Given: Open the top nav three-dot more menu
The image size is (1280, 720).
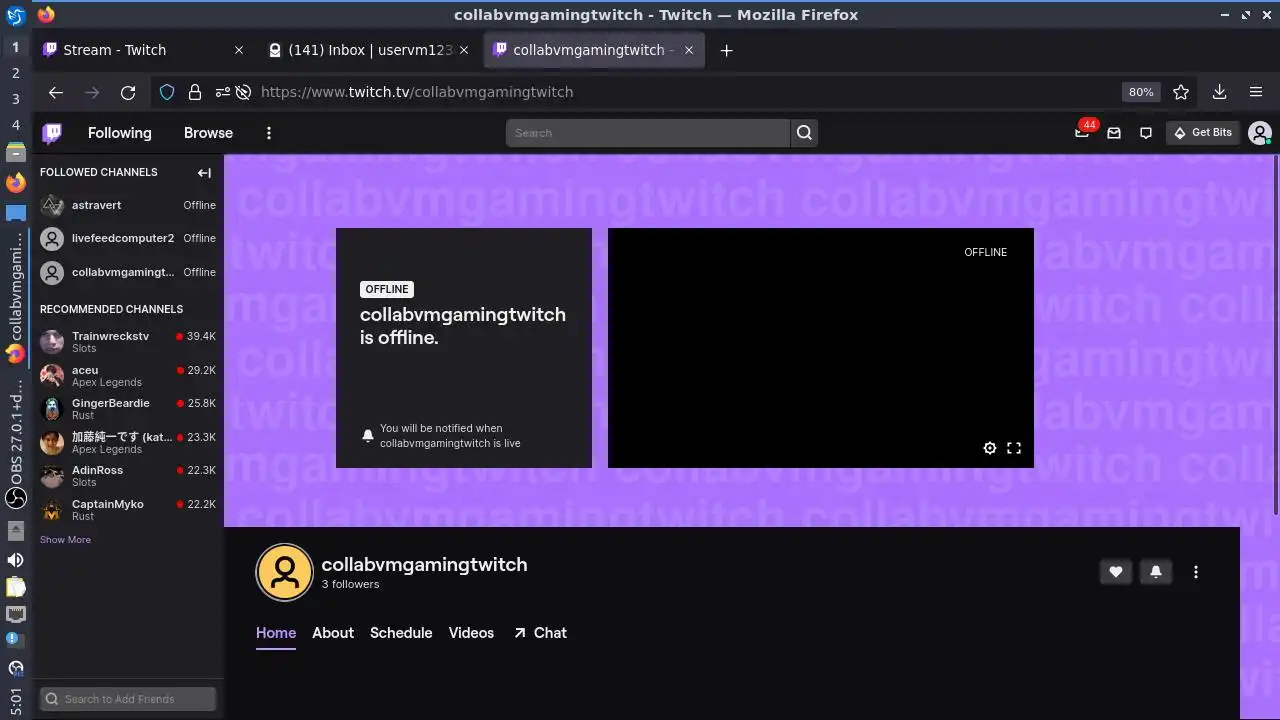Looking at the screenshot, I should click(x=269, y=133).
